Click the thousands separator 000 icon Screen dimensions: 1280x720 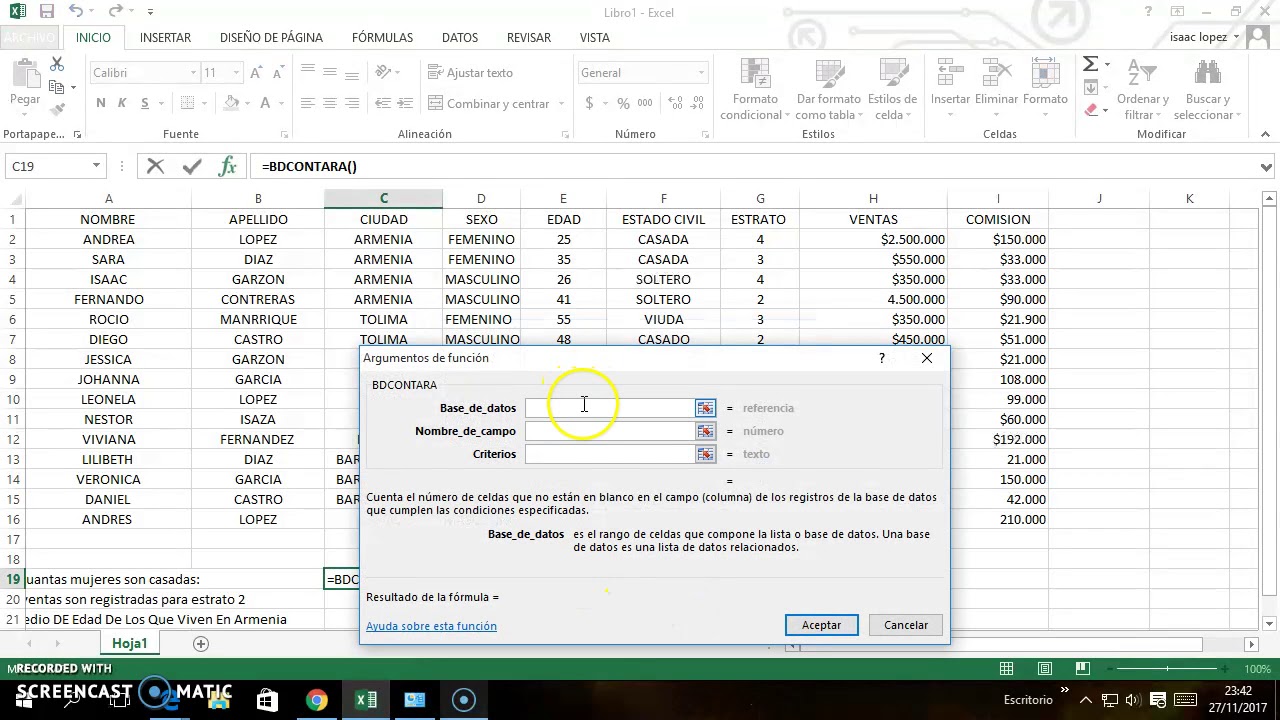(x=645, y=104)
